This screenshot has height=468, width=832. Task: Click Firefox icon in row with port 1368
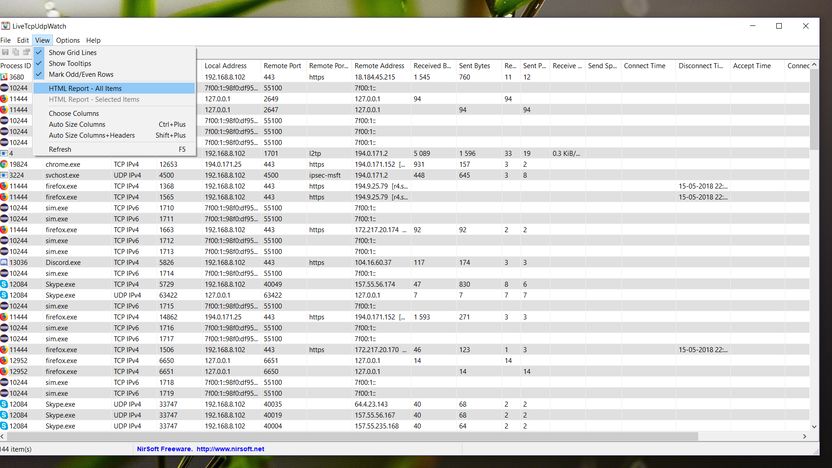4,186
